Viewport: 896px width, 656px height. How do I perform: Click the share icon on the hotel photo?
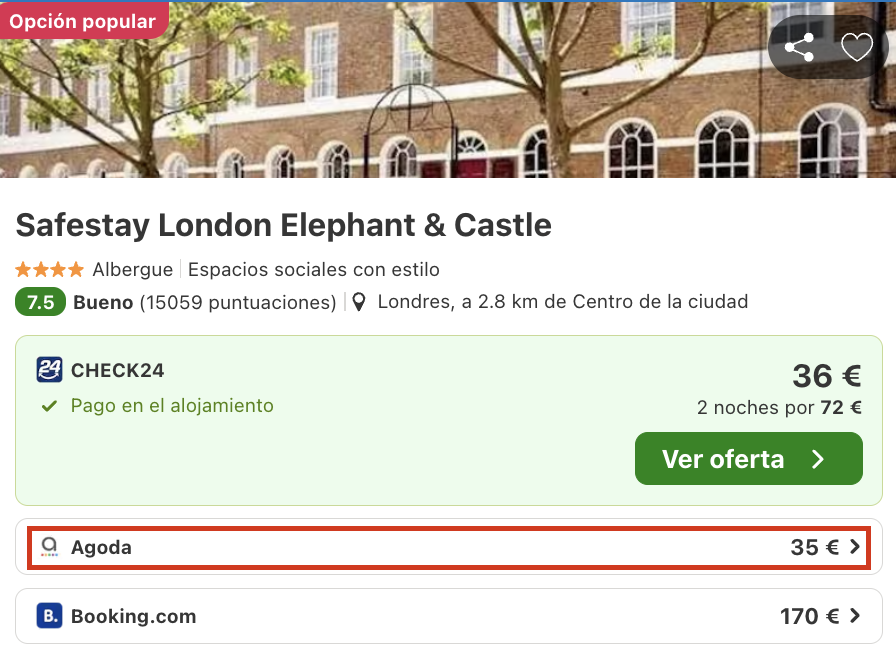pyautogui.click(x=799, y=47)
